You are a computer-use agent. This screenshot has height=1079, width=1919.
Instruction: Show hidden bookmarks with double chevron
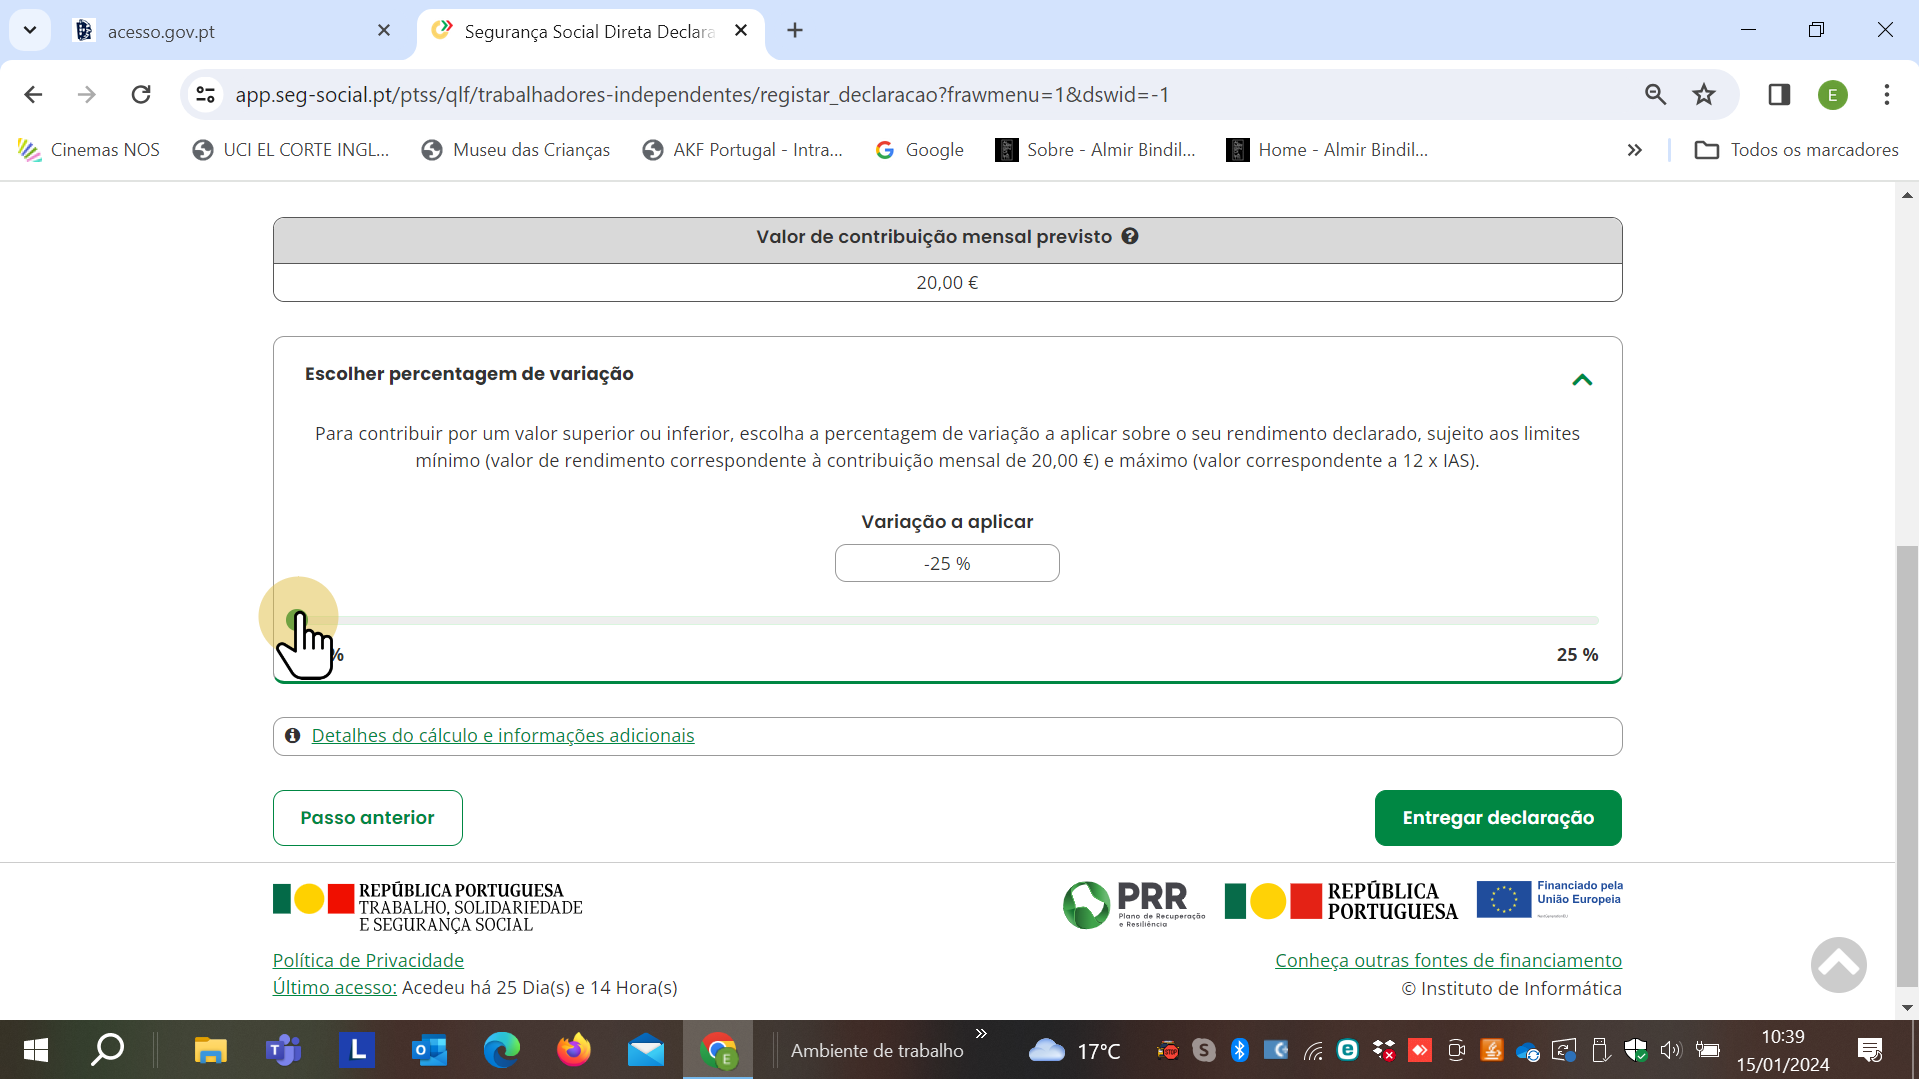point(1634,150)
